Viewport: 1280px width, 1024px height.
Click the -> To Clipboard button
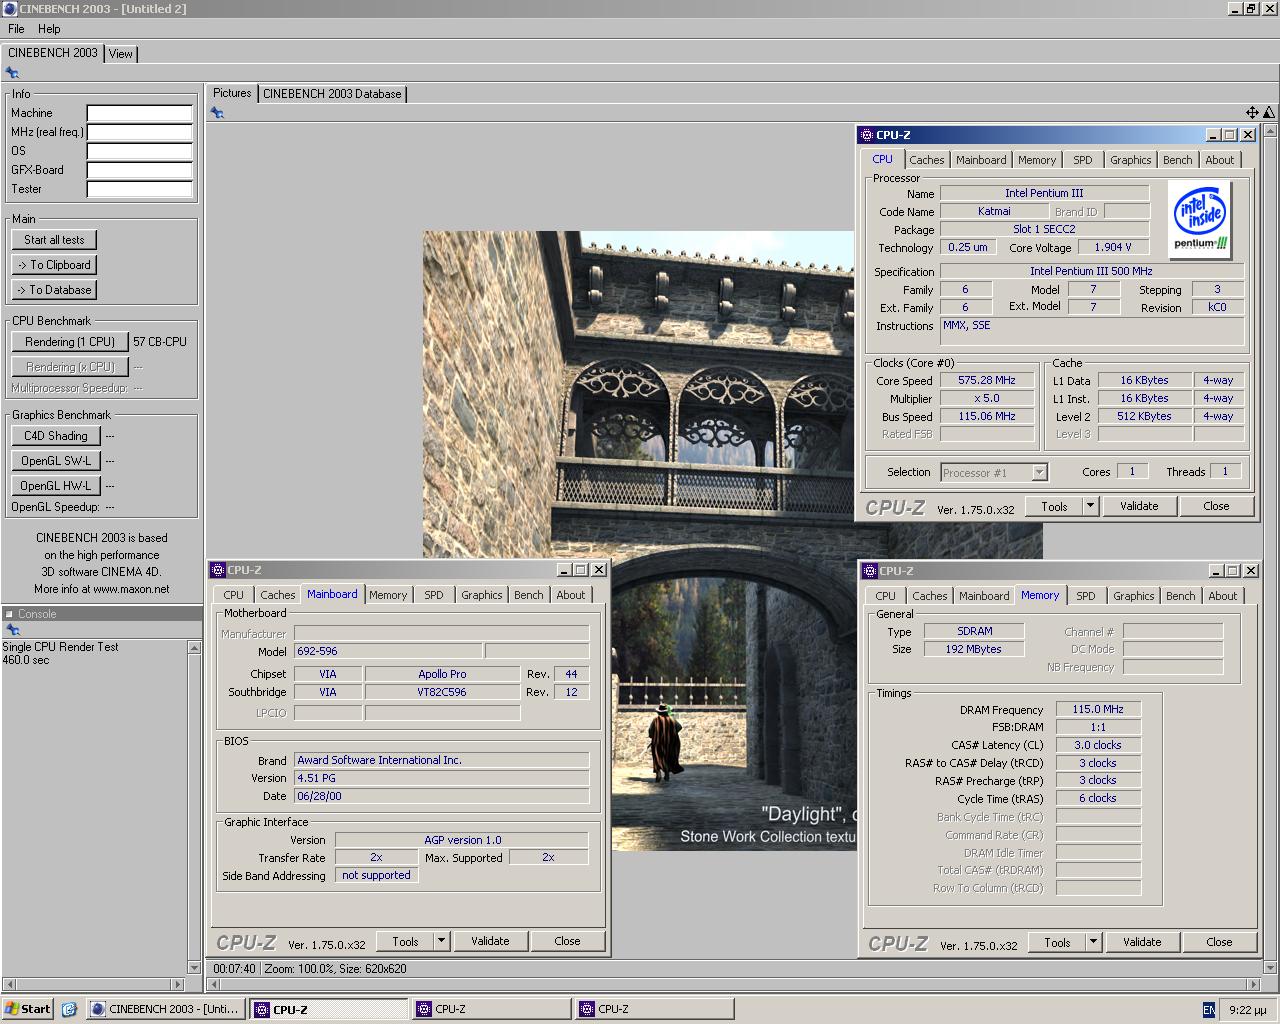tap(55, 265)
